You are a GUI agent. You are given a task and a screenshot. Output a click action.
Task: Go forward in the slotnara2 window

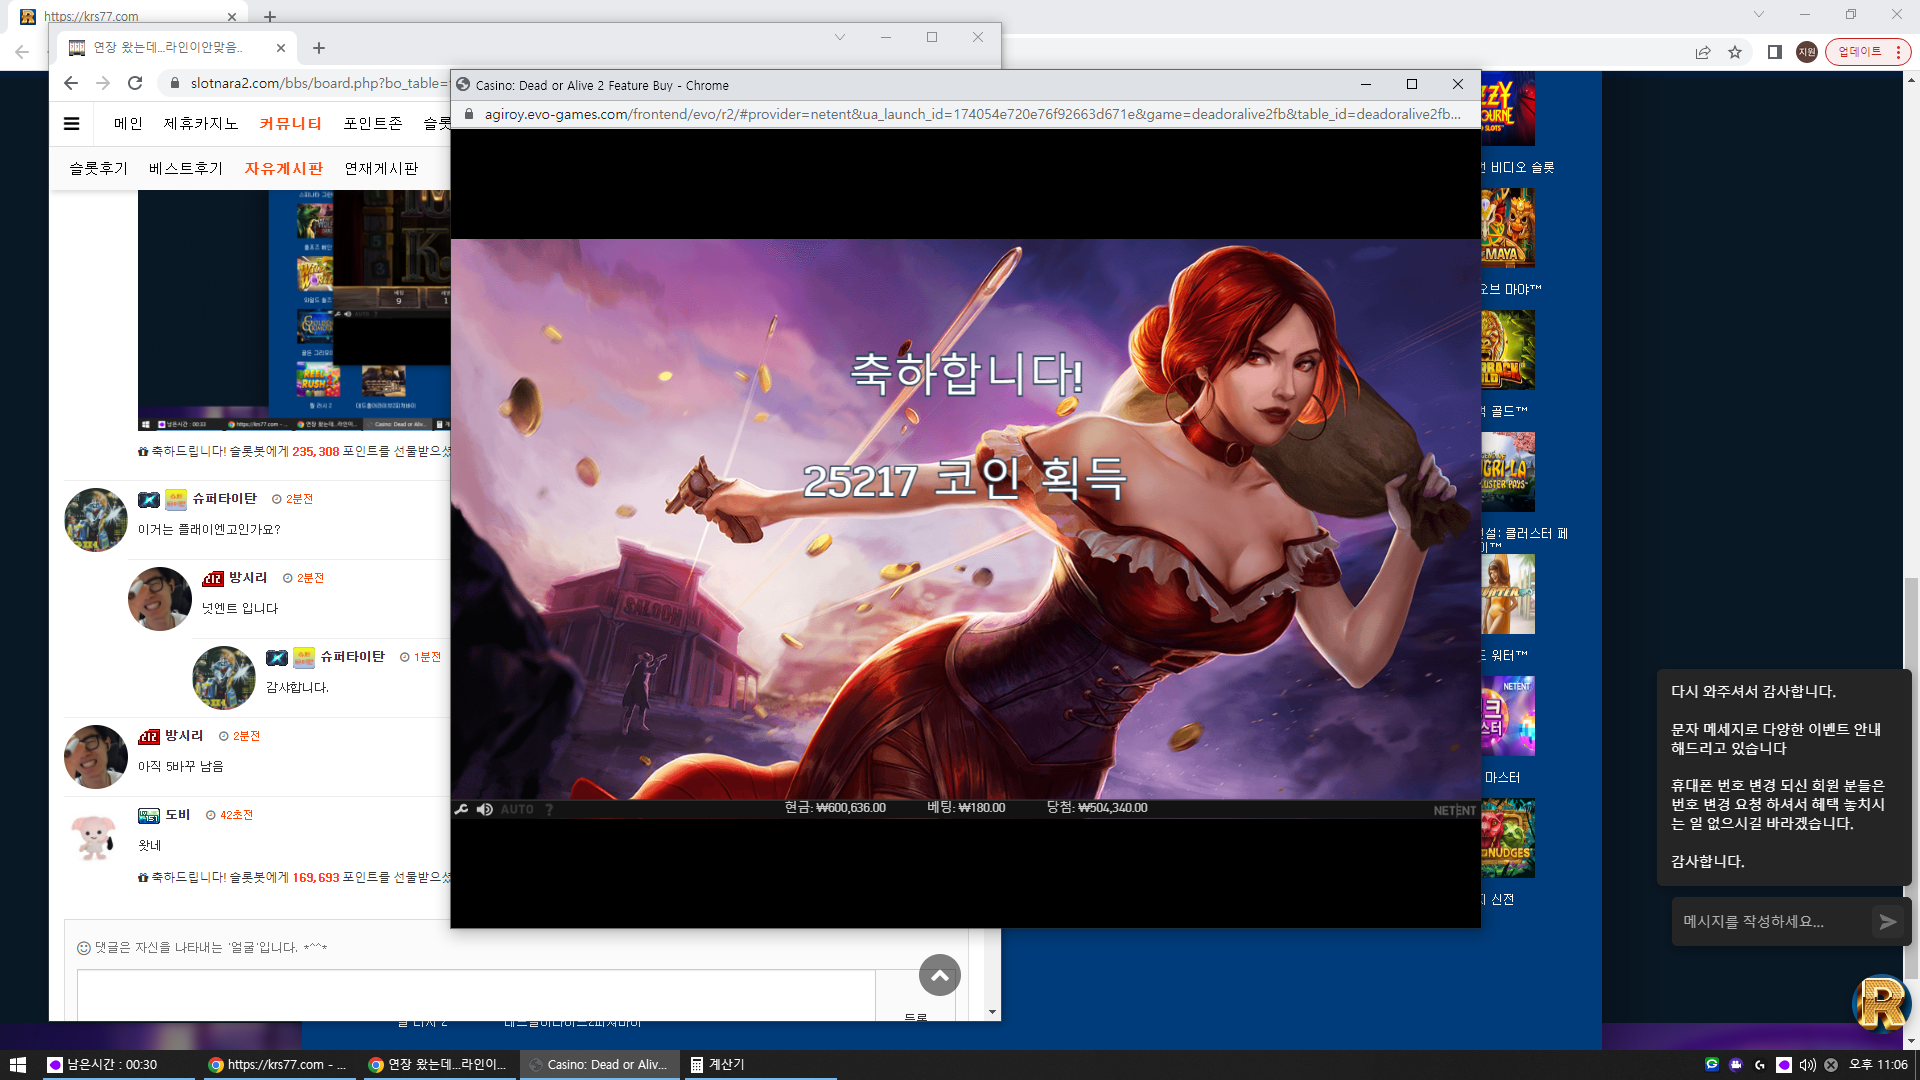(103, 83)
